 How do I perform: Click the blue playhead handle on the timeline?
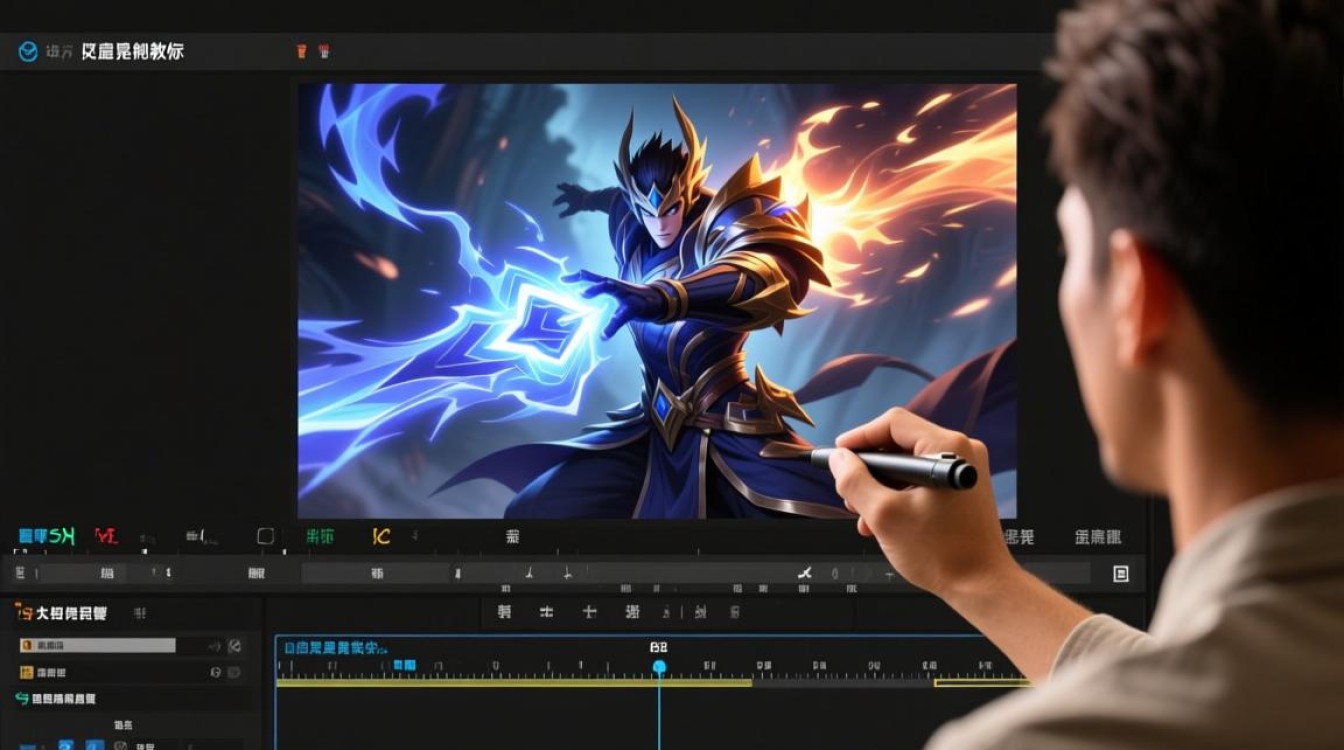point(659,666)
